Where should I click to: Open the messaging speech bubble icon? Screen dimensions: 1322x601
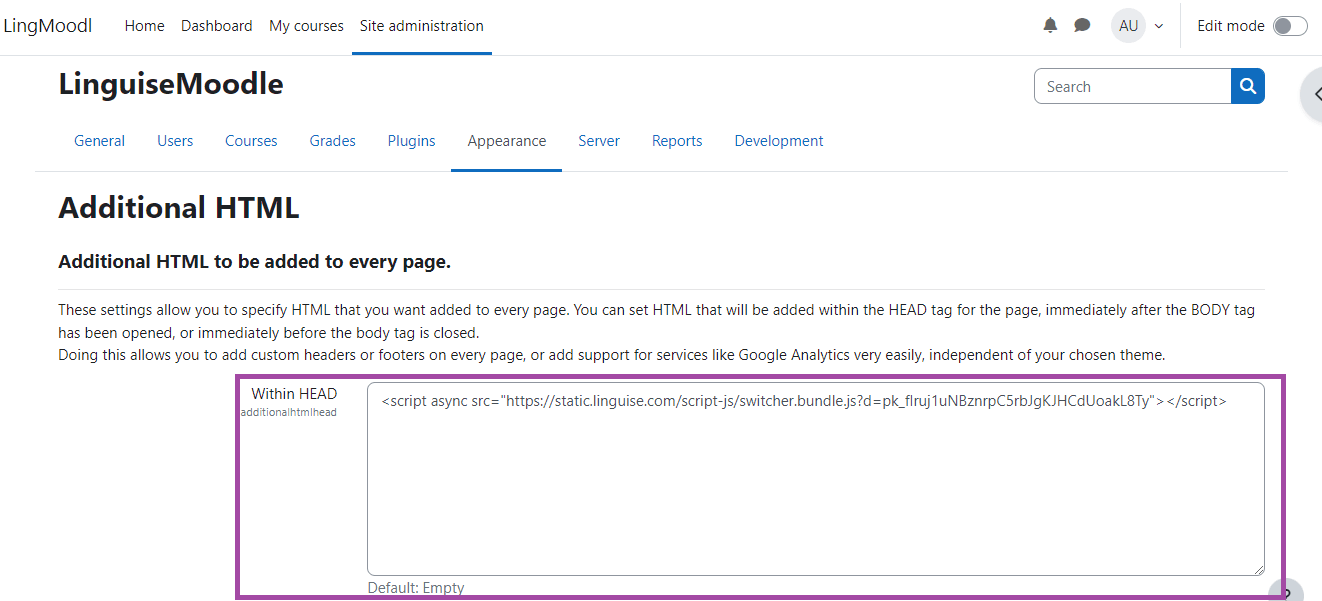tap(1082, 26)
